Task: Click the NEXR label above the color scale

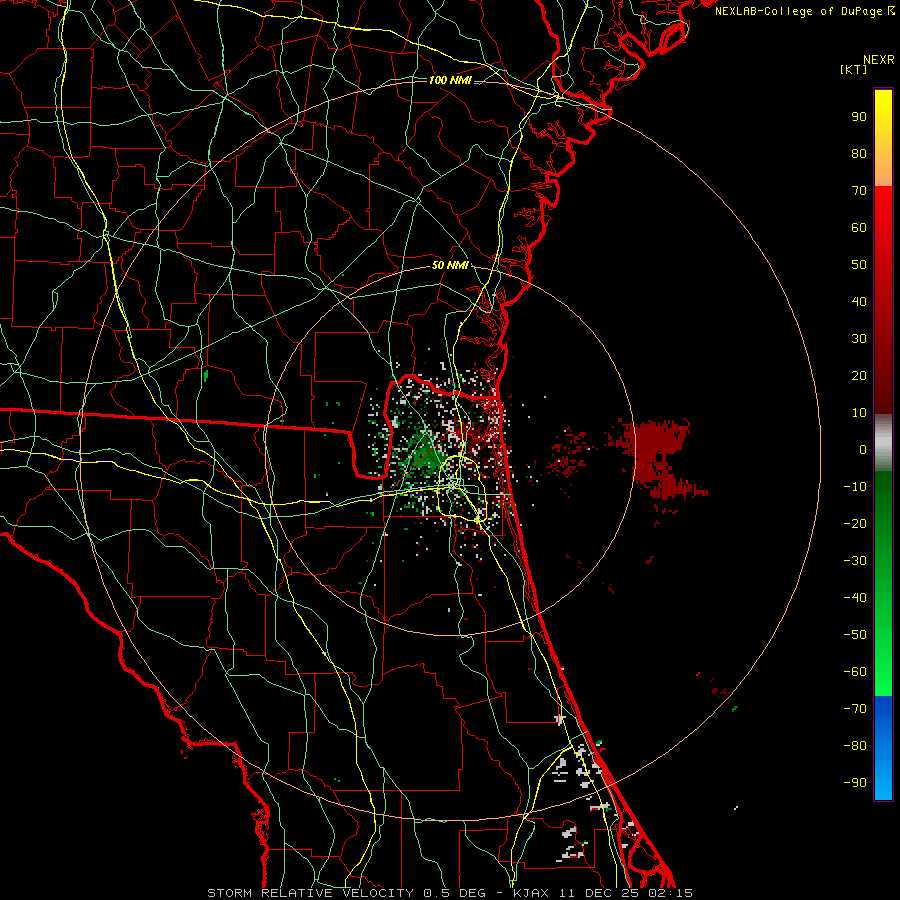Action: click(878, 60)
